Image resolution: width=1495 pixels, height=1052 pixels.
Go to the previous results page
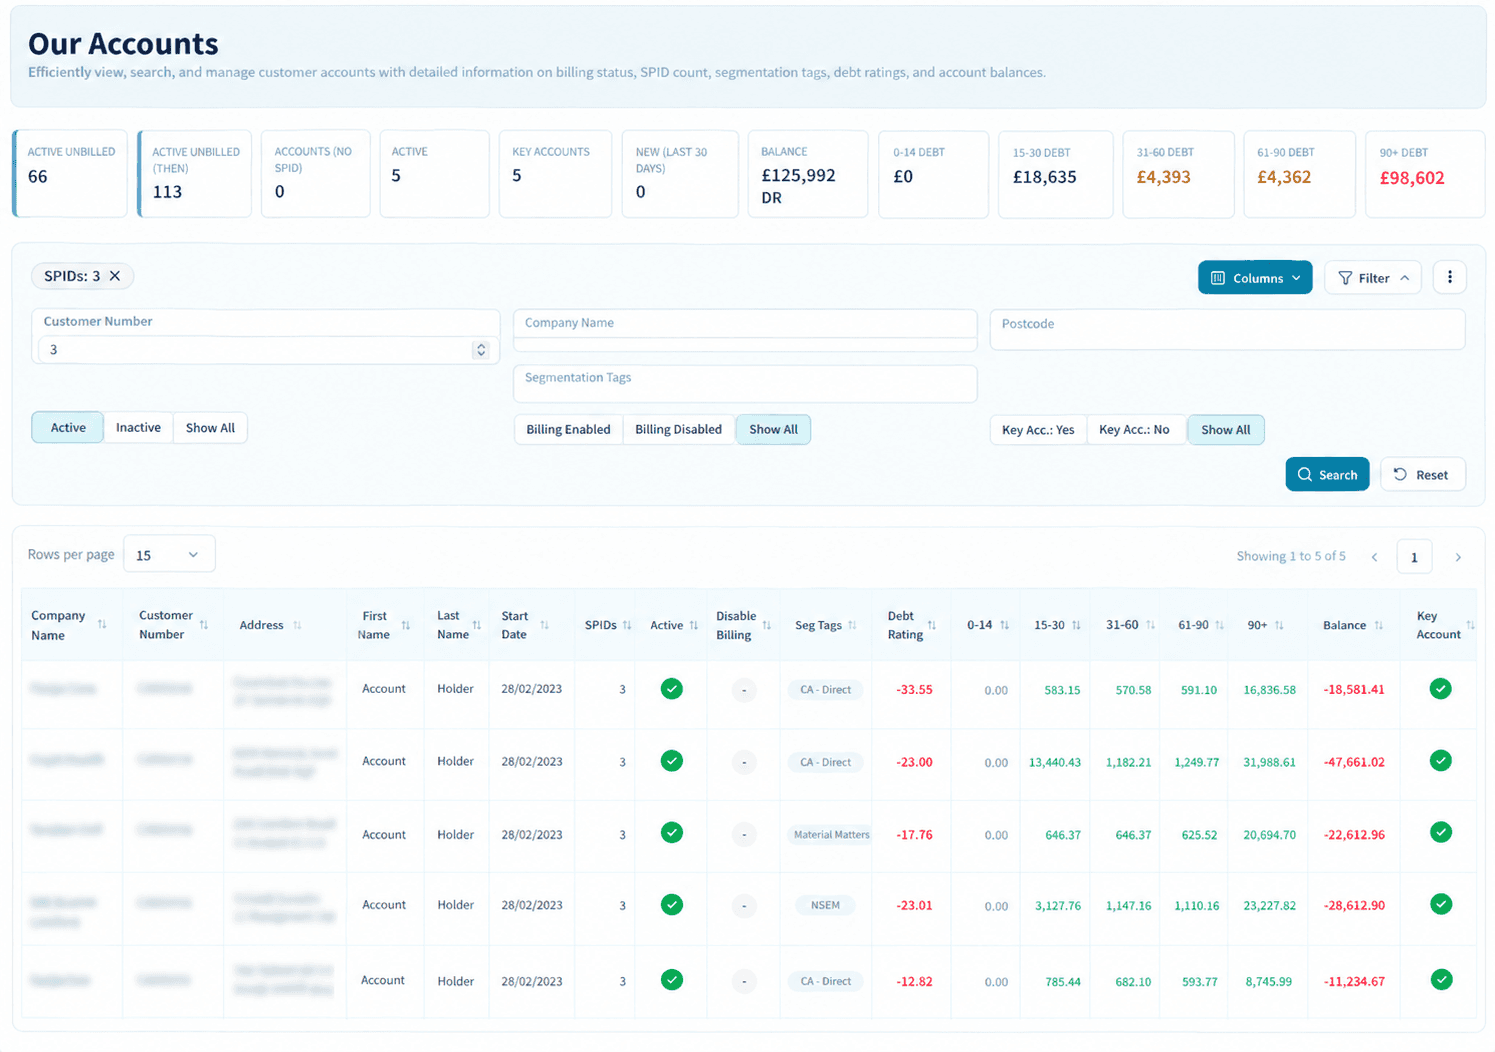[1374, 557]
